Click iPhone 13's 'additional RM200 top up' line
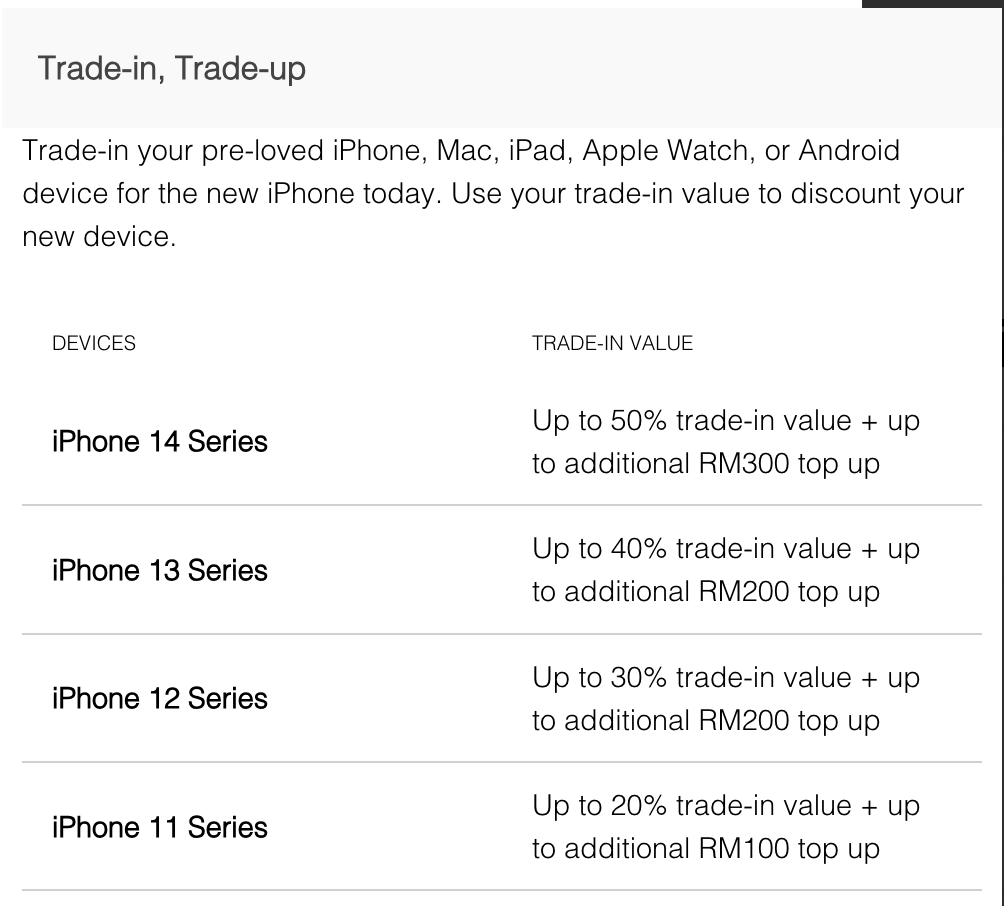The height and width of the screenshot is (906, 1004). [x=705, y=592]
